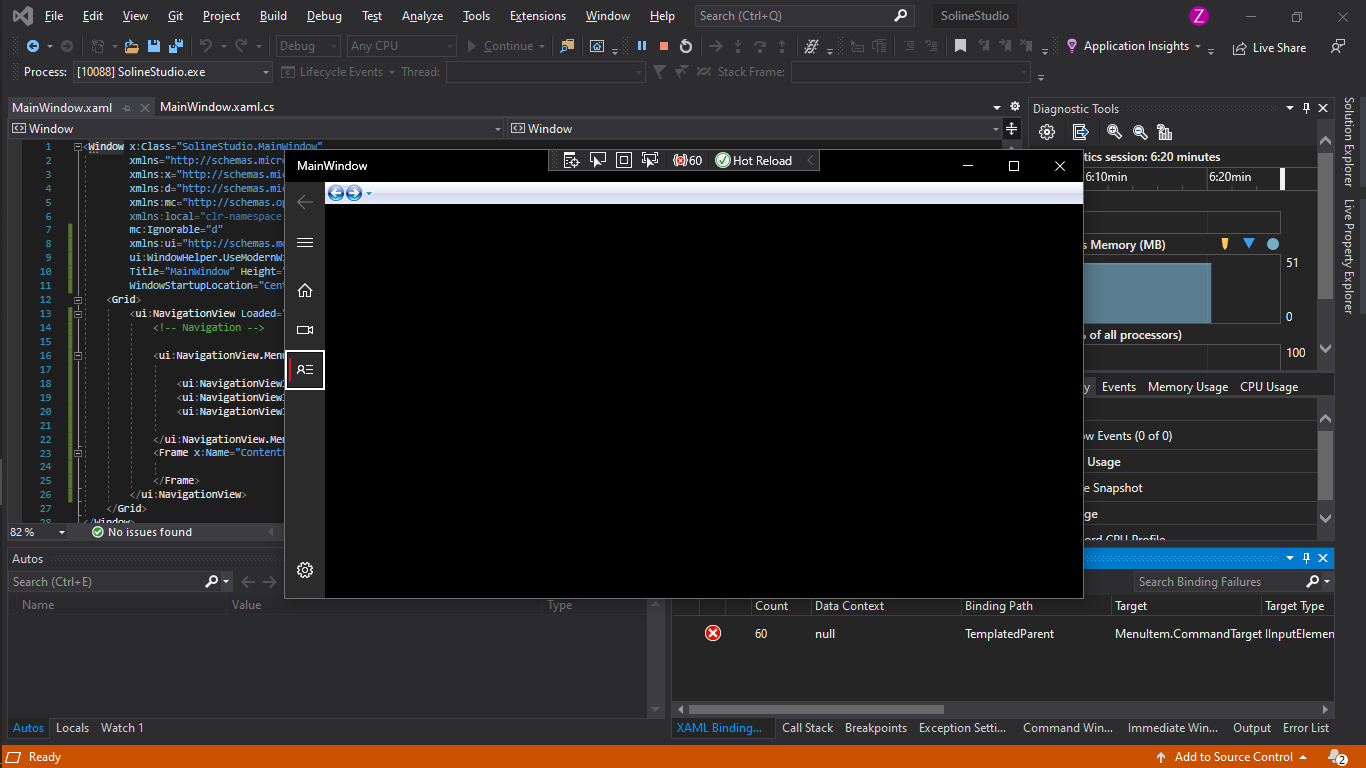Open the Any CPU platform dropdown
This screenshot has width=1366, height=768.
pos(400,45)
